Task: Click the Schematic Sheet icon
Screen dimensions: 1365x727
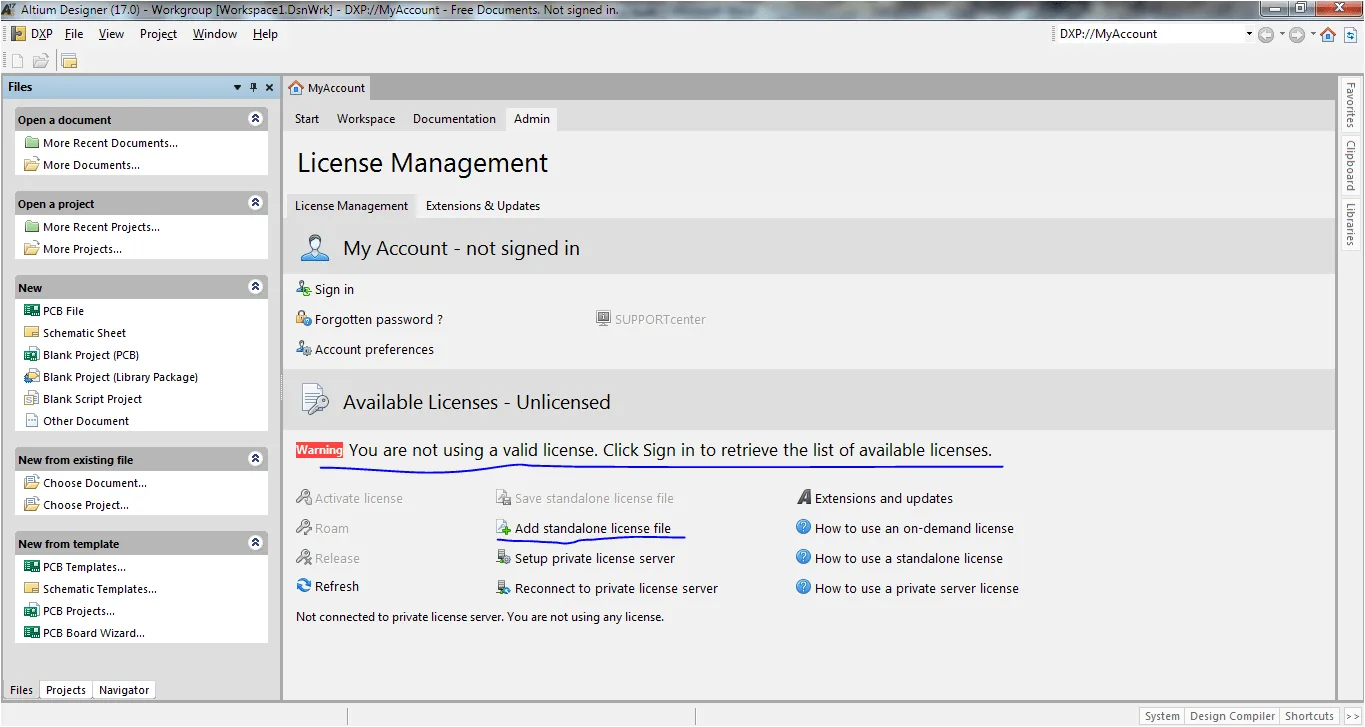Action: tap(32, 333)
